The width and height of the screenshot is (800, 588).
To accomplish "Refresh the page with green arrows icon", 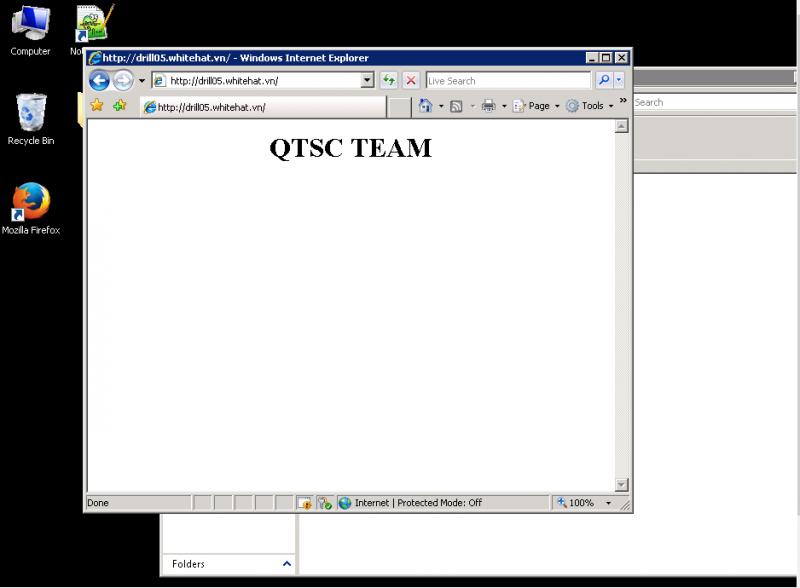I will coord(389,80).
